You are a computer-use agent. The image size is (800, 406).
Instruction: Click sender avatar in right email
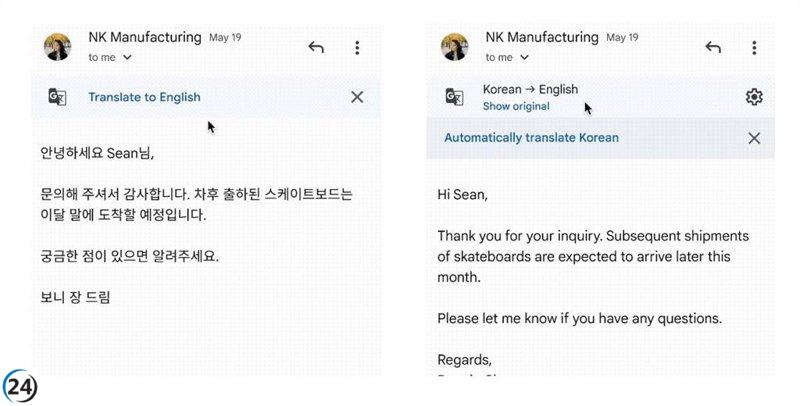[x=455, y=47]
